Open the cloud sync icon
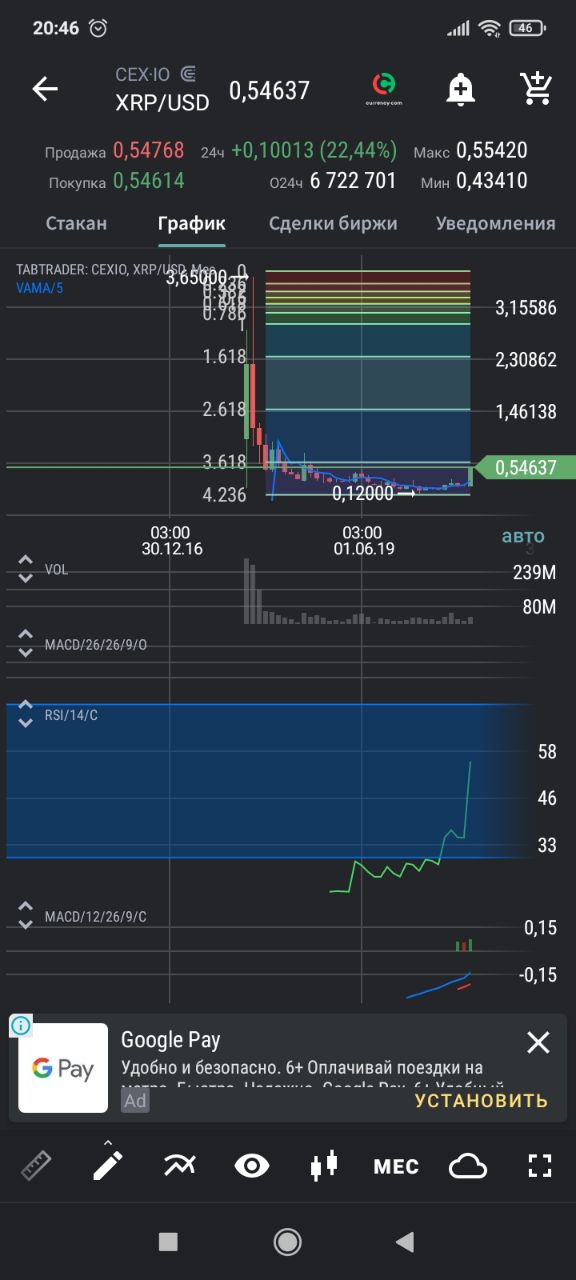 coord(468,1165)
